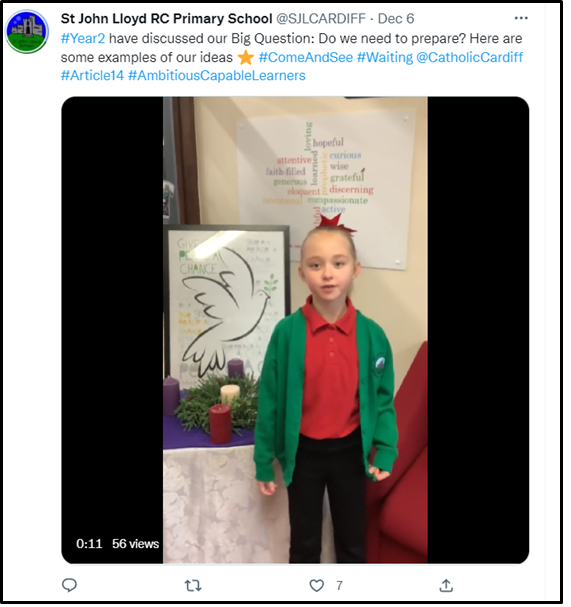Visit the @CatholicCardiff mention
Viewport: 571px width, 607px height.
pyautogui.click(x=470, y=58)
